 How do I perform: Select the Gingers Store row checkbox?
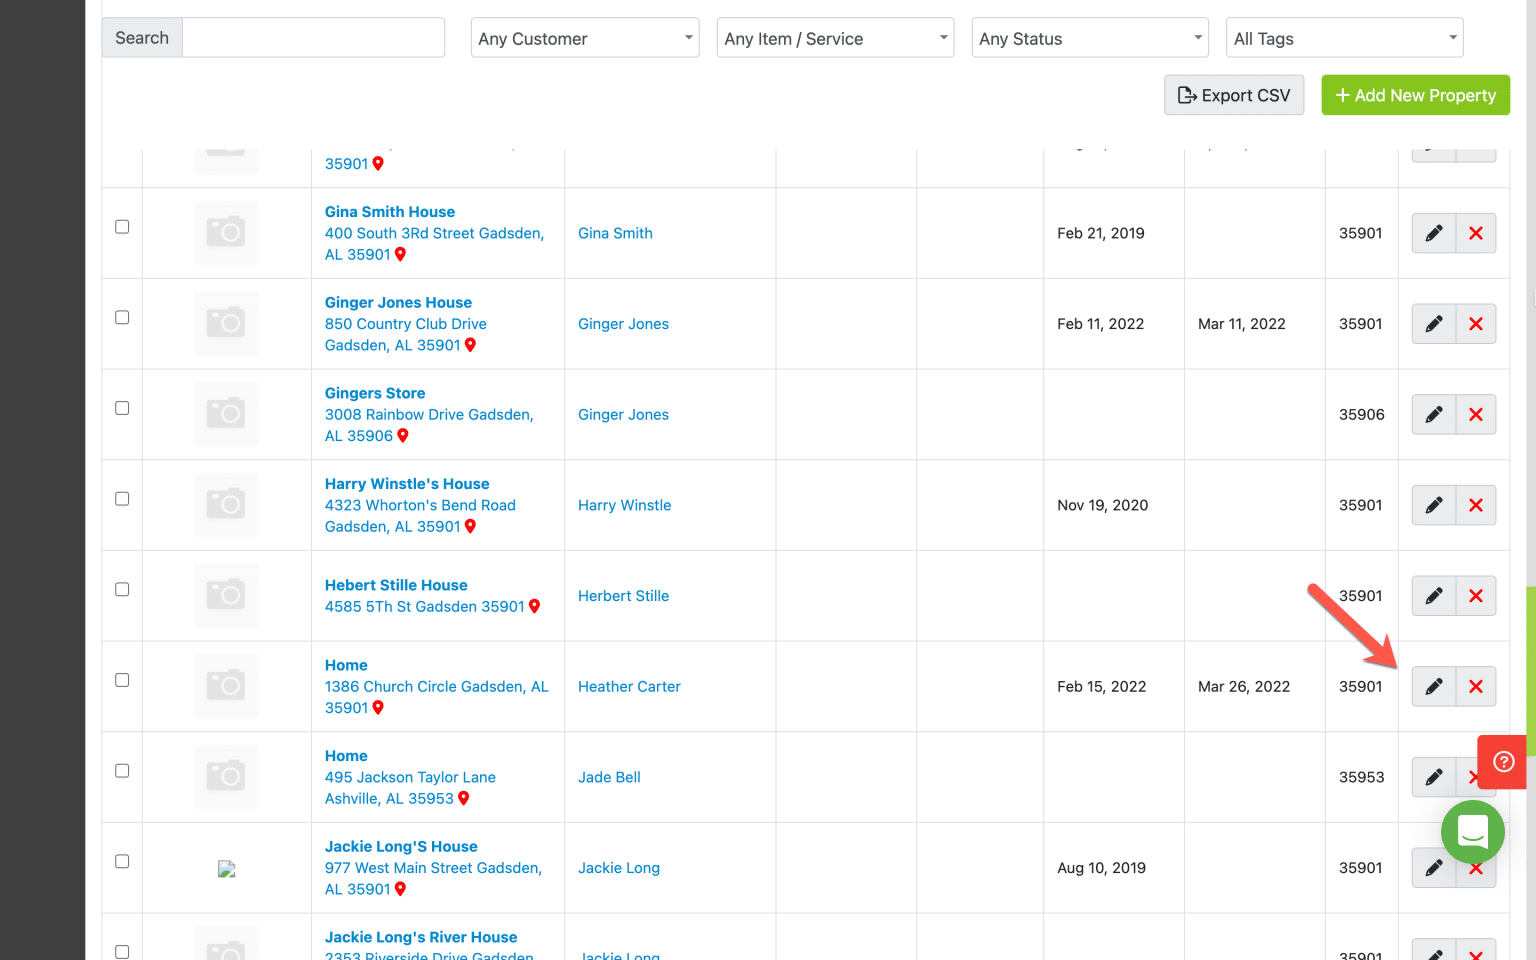122,408
